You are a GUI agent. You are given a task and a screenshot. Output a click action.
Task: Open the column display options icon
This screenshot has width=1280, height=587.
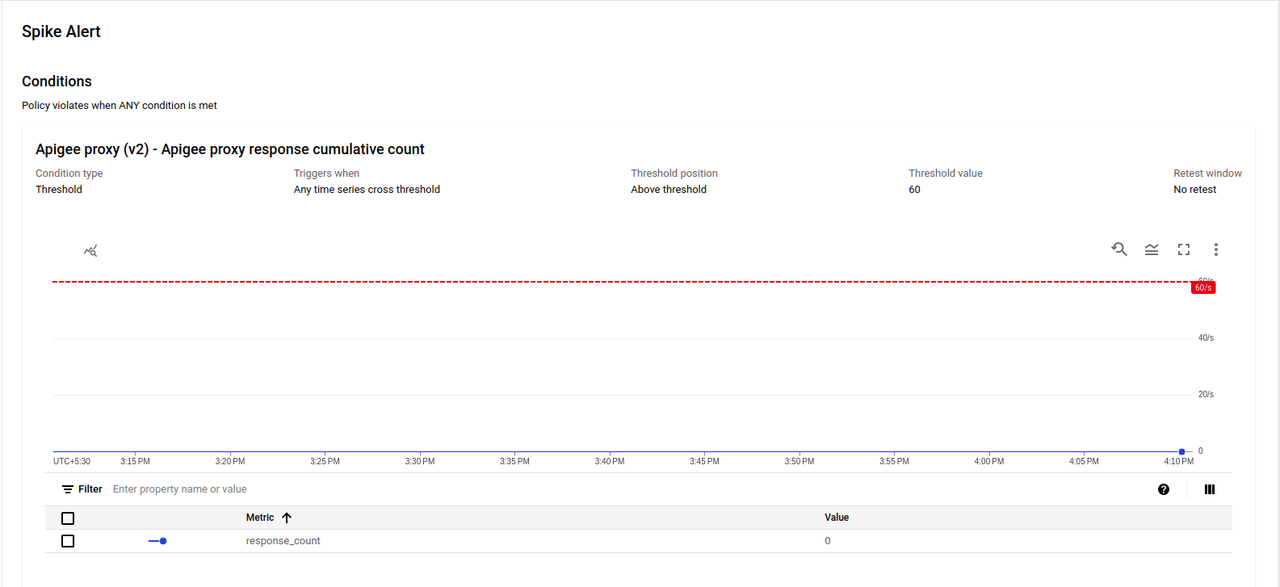[1210, 490]
